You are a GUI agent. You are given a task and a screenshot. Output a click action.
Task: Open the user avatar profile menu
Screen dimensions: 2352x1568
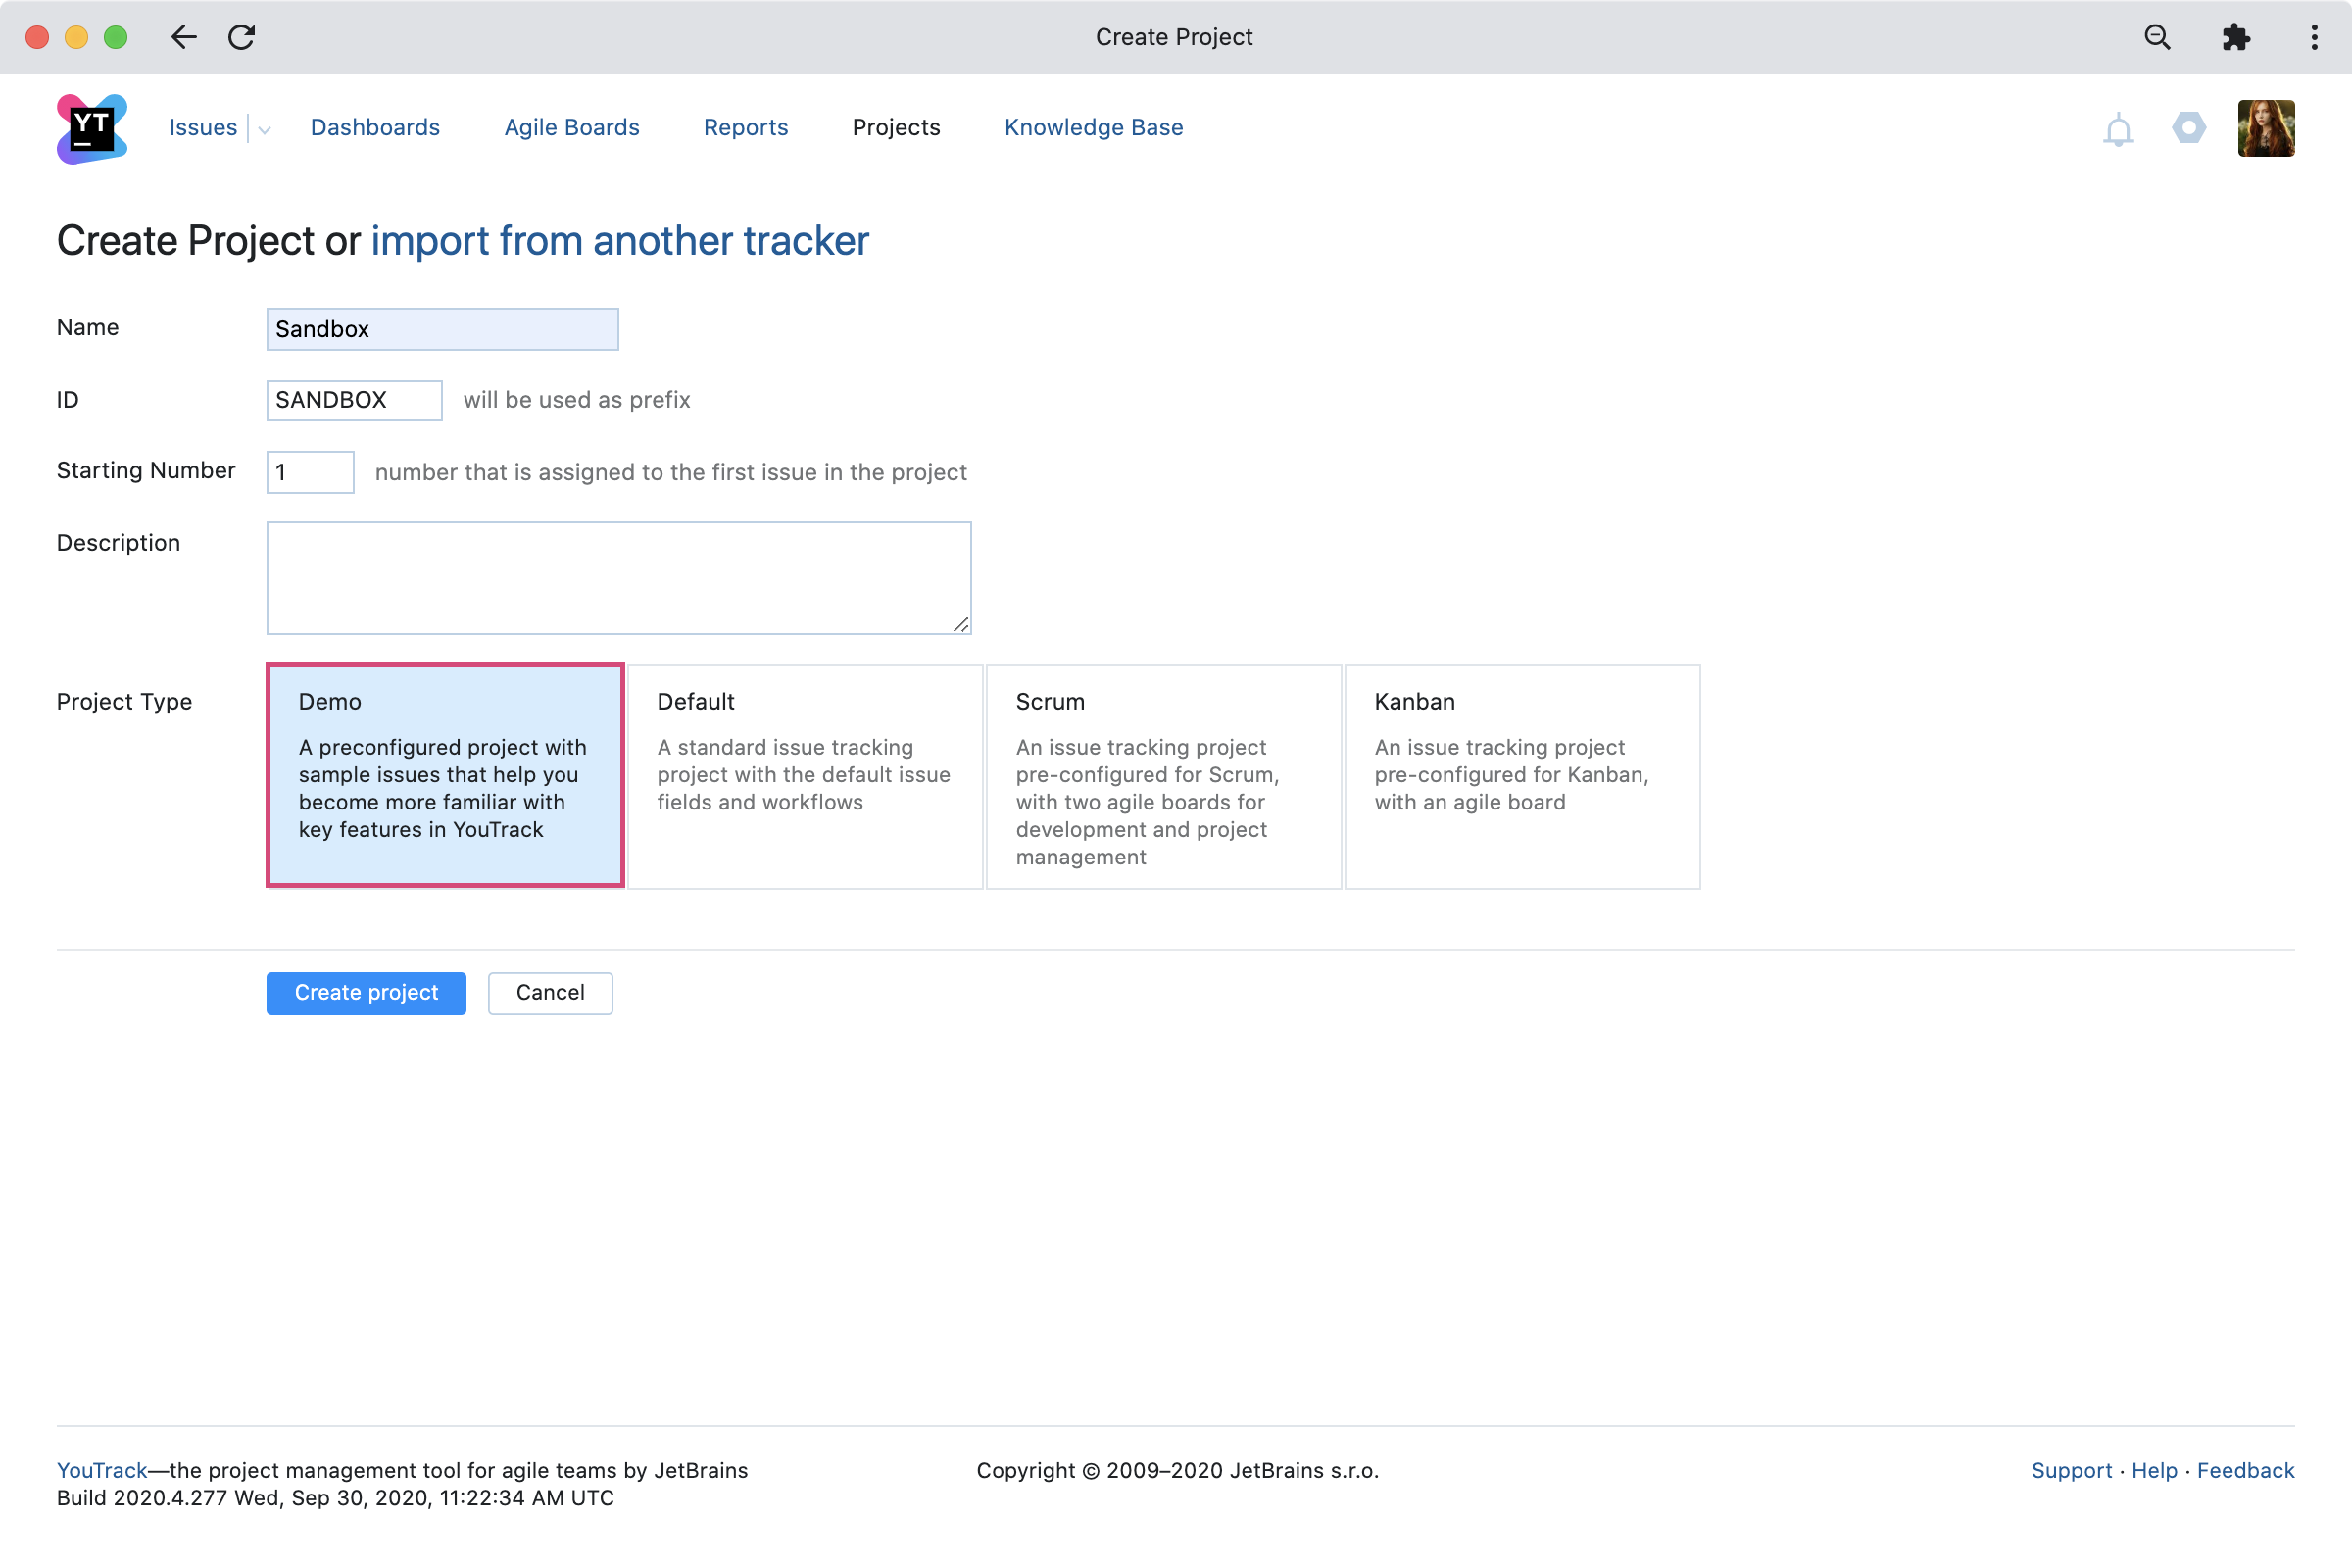(2265, 128)
